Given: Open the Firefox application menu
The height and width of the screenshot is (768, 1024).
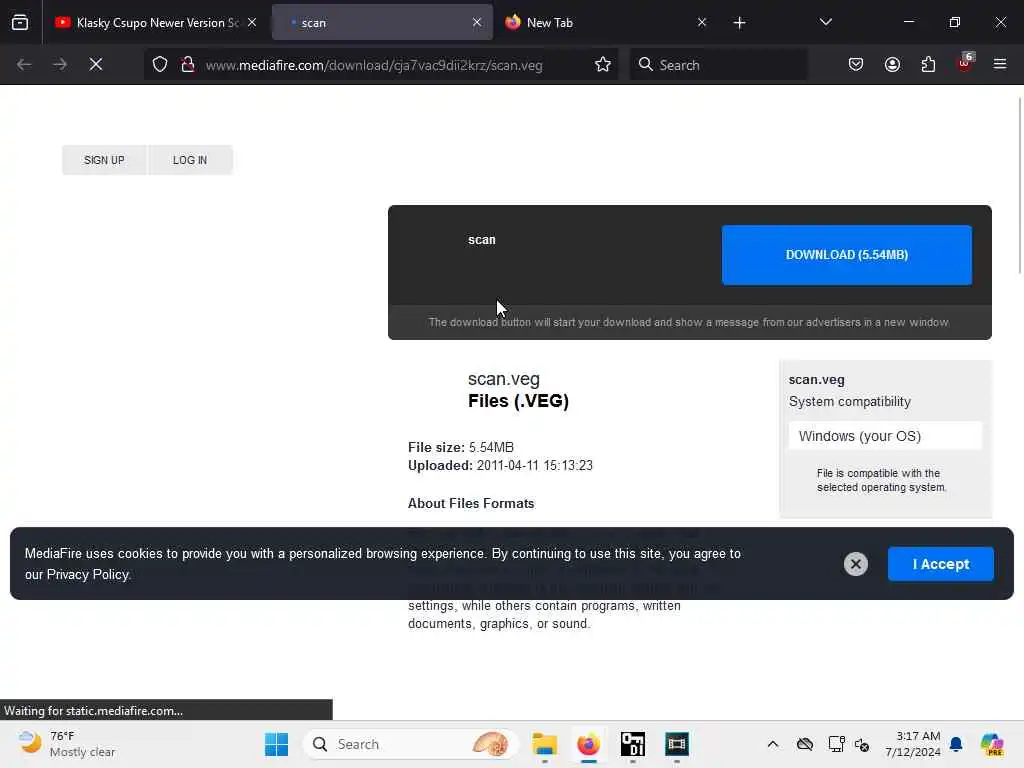Looking at the screenshot, I should tap(1000, 64).
